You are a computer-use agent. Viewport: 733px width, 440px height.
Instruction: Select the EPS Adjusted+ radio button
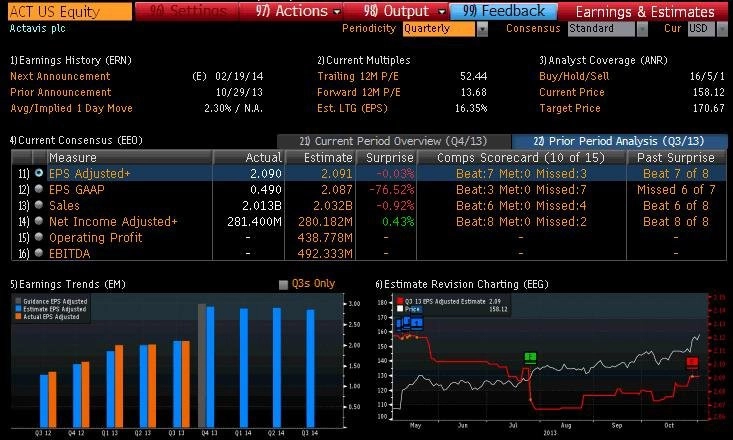(39, 173)
